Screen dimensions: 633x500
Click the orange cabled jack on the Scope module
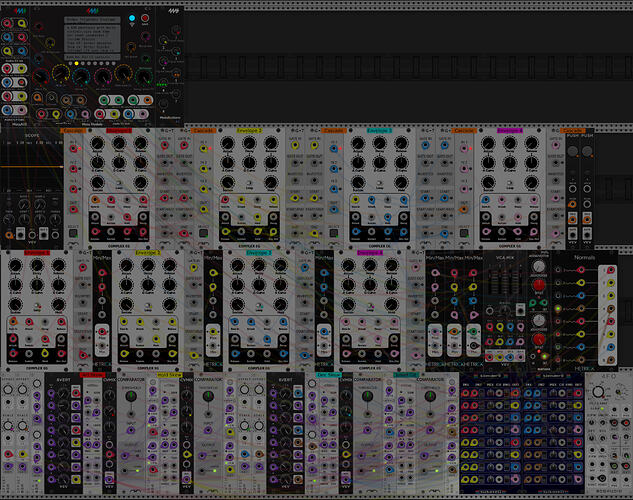pos(9,234)
